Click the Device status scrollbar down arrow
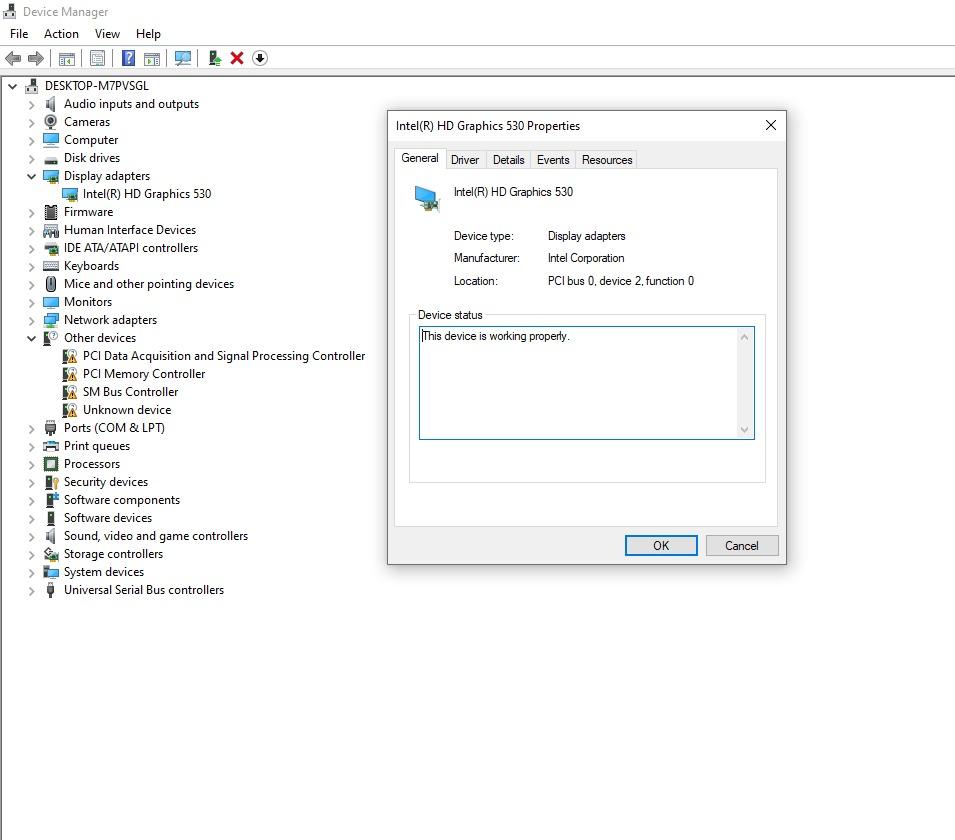 [744, 430]
